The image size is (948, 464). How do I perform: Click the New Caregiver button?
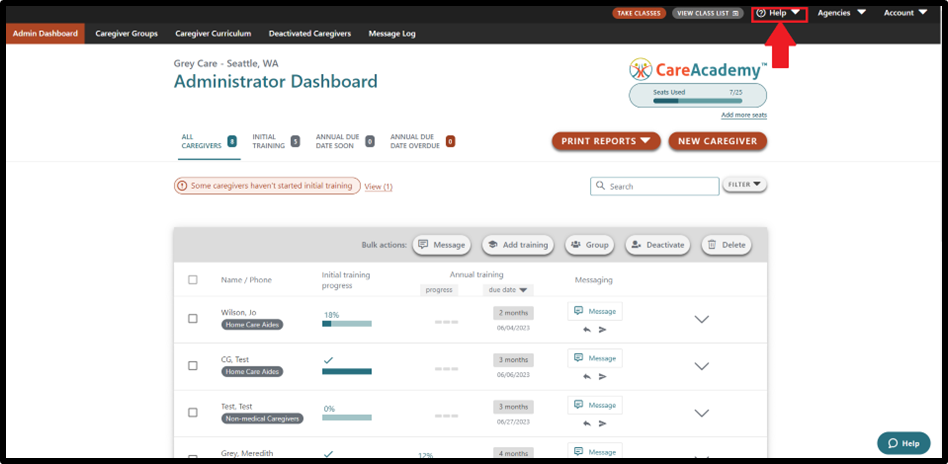point(717,141)
